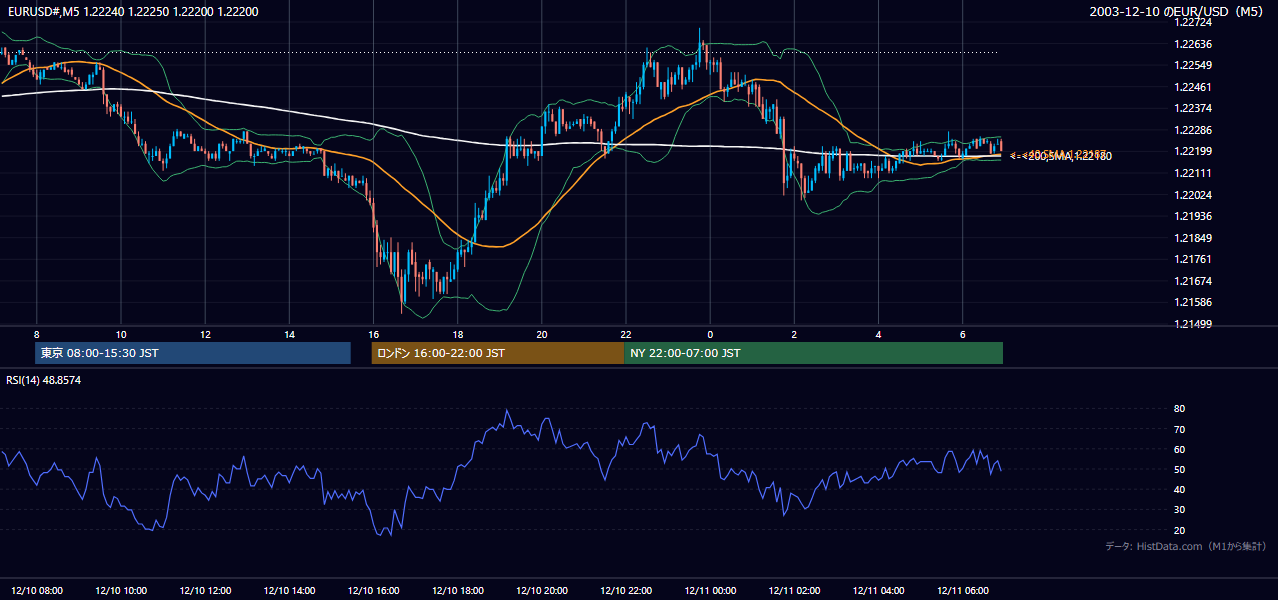Click the 2003-12-10 のEUR/USD (M5) header label
This screenshot has width=1278, height=600.
coord(1178,11)
